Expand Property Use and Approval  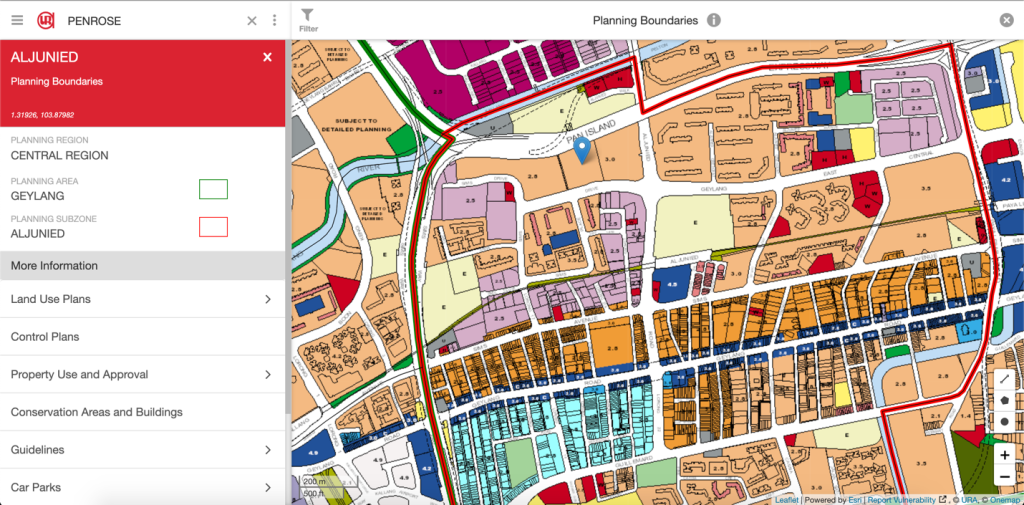142,374
